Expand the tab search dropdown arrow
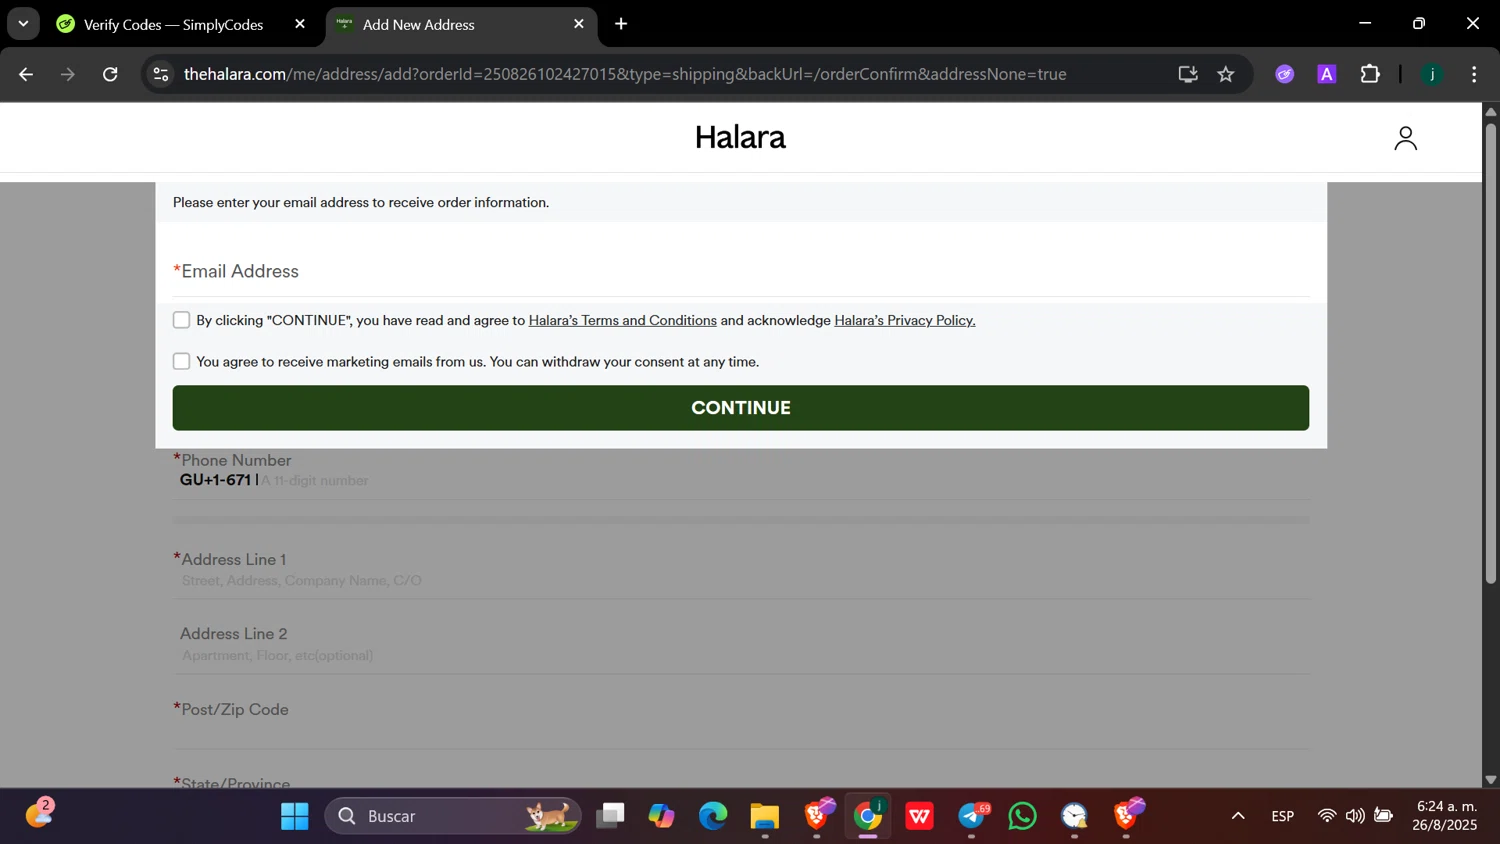Screen dimensions: 1500x844 pos(23,24)
